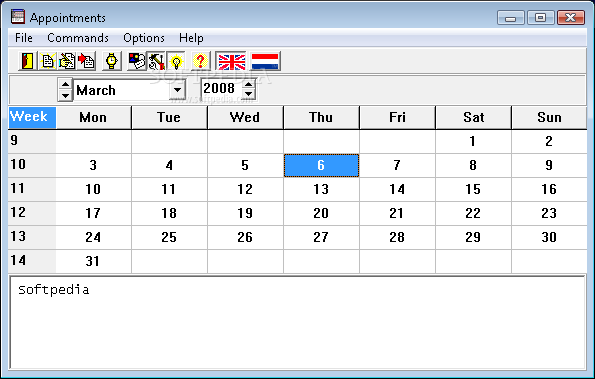Select Sunday the 23rd
This screenshot has width=595, height=379.
549,213
